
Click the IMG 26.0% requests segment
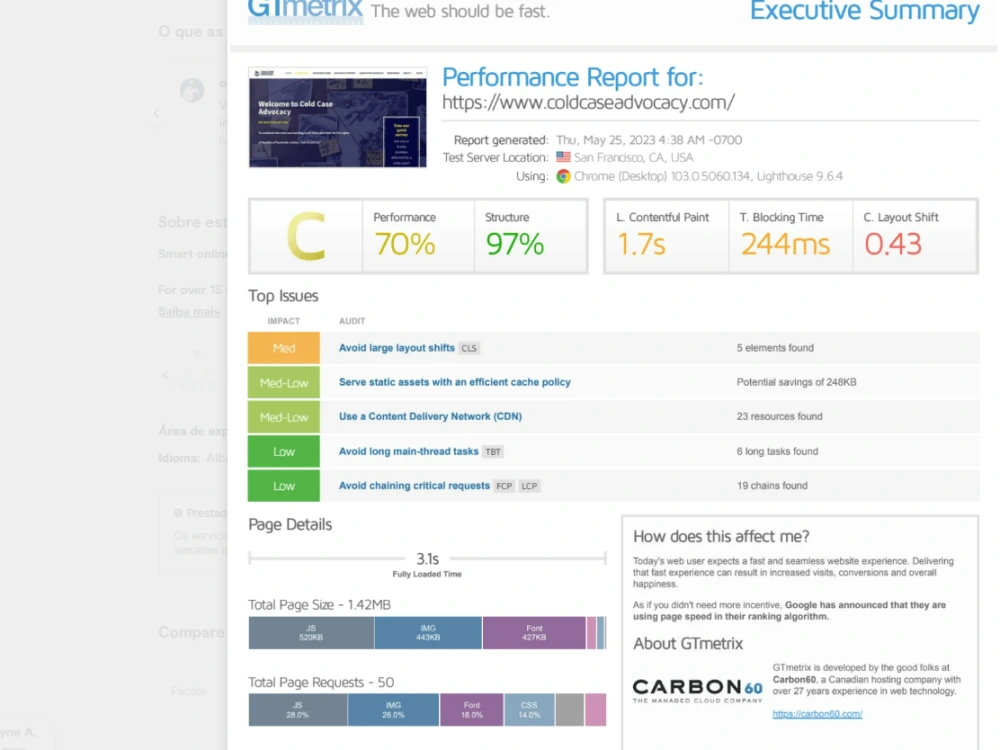393,710
